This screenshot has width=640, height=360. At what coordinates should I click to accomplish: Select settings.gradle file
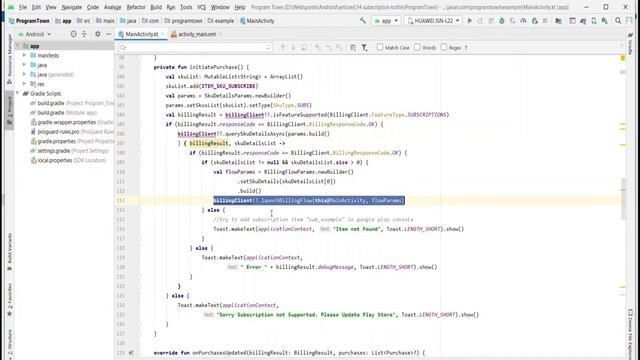click(x=69, y=151)
